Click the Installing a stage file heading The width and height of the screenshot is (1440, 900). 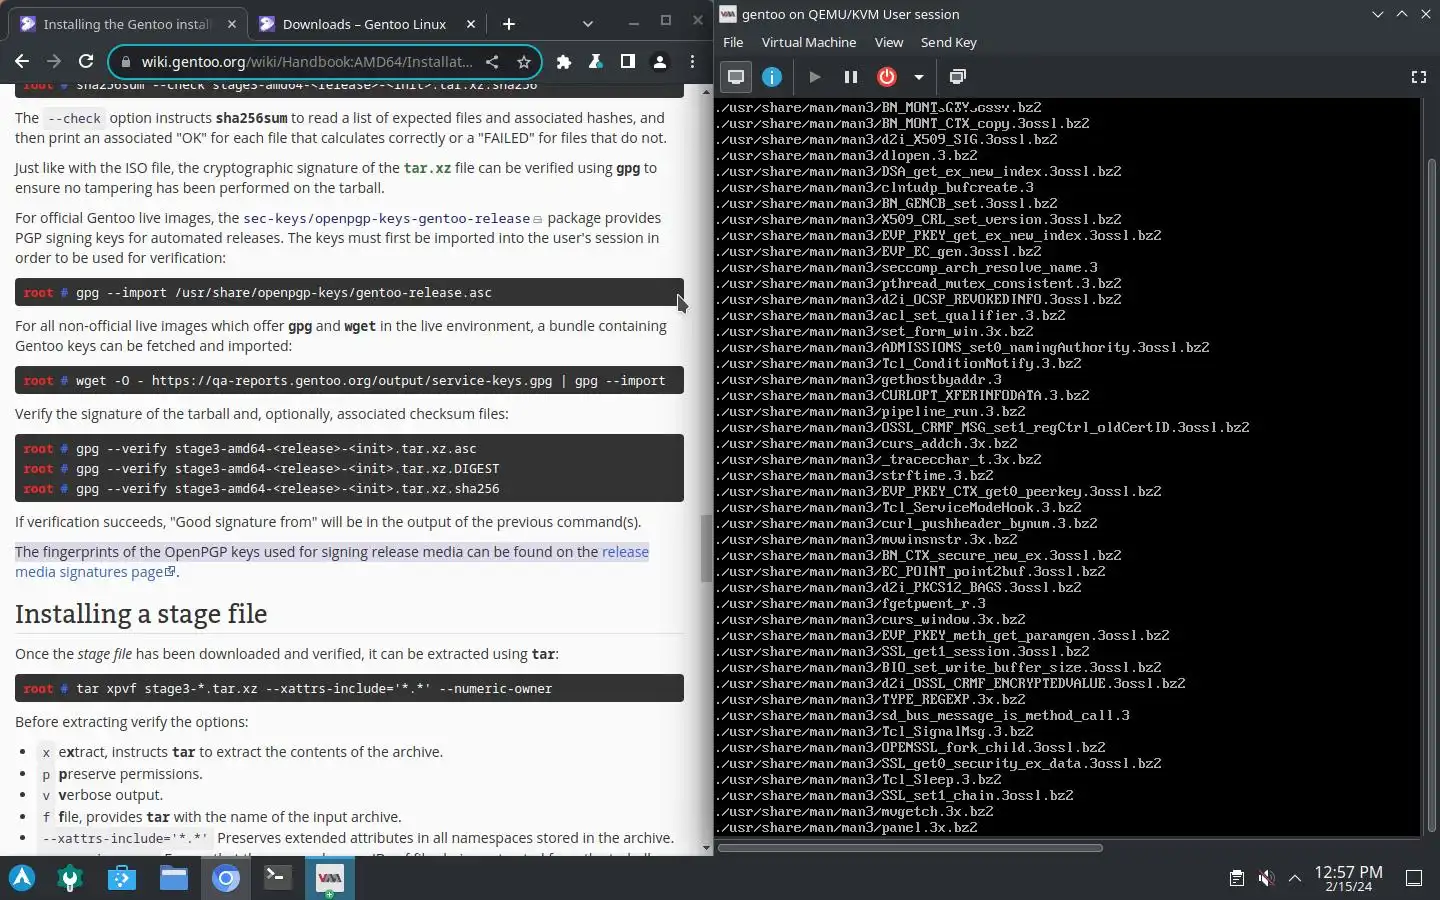[x=141, y=613]
